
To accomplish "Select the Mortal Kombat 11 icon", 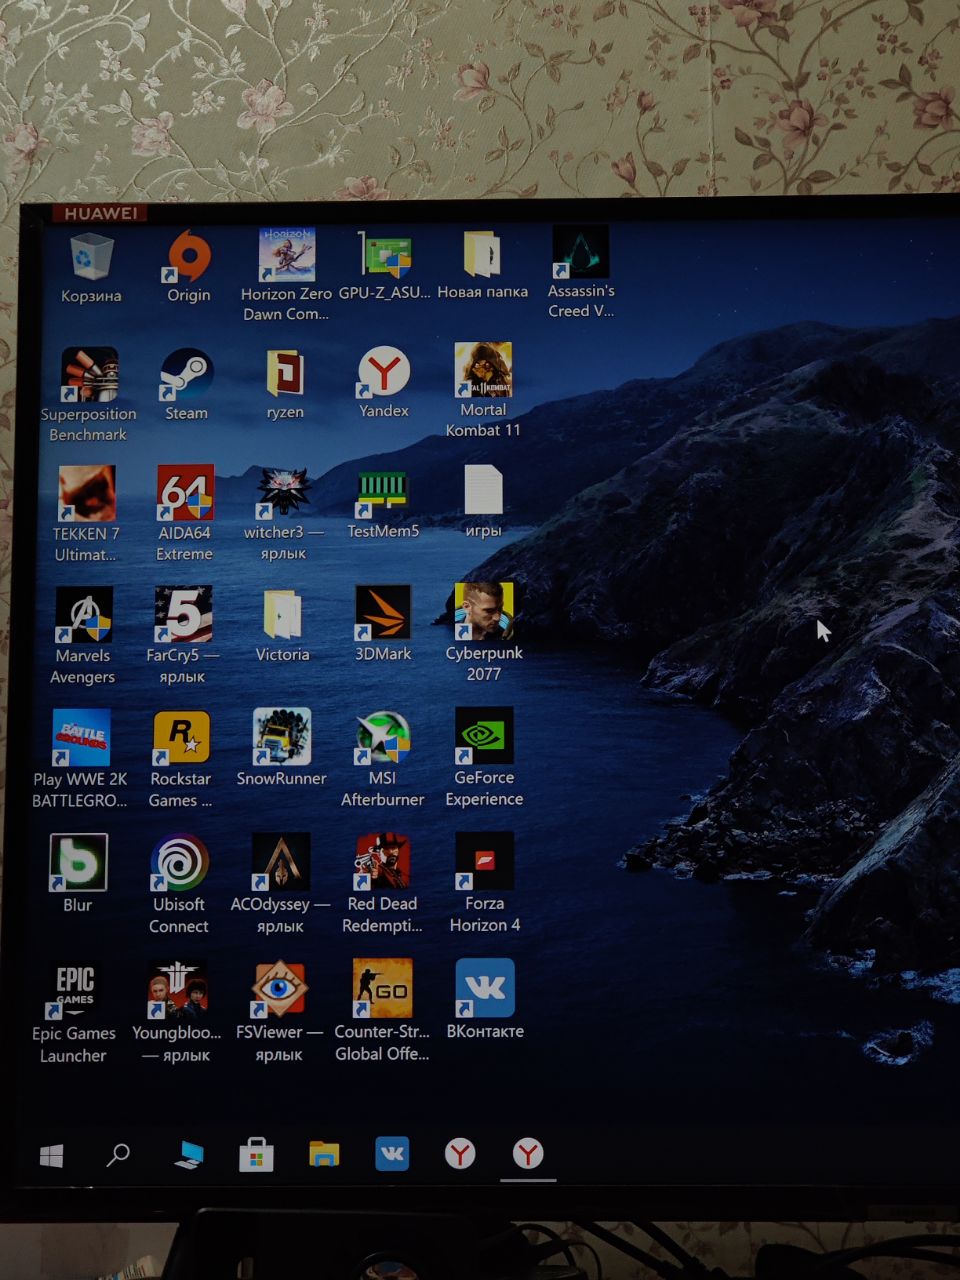I will click(483, 370).
